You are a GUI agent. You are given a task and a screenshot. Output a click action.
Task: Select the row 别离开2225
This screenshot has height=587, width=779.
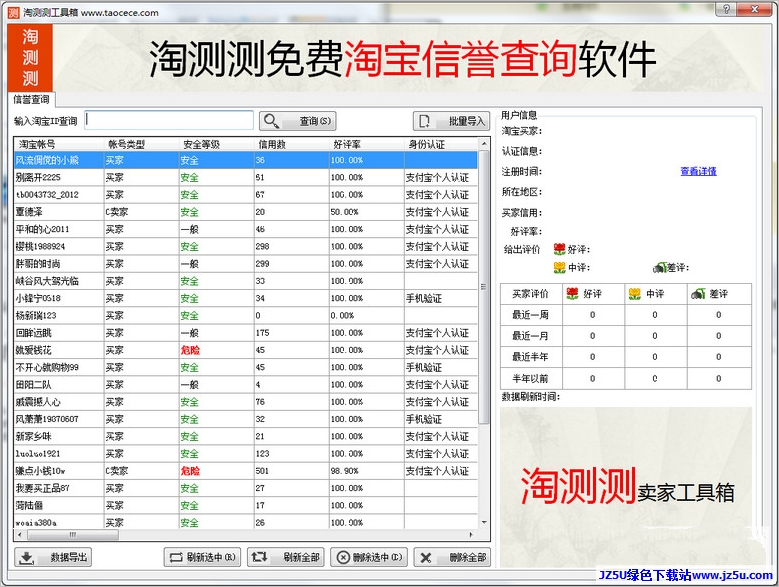point(246,177)
